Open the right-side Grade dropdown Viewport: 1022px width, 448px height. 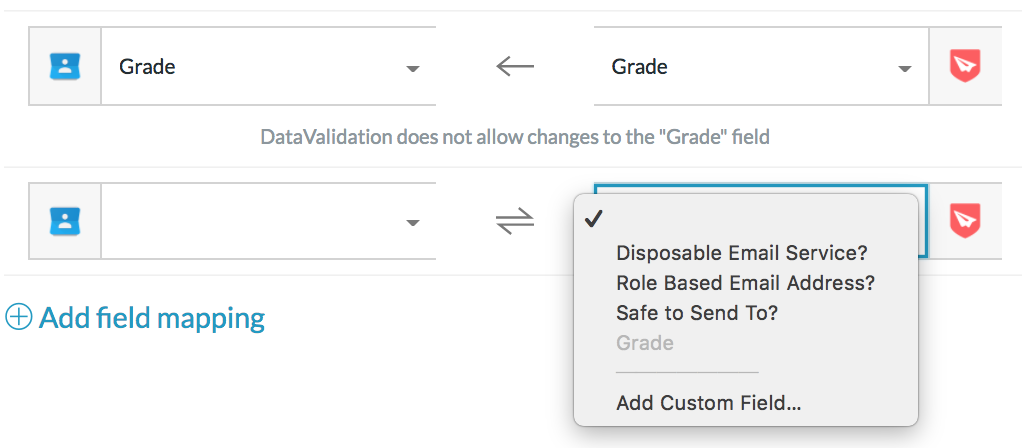click(x=760, y=67)
